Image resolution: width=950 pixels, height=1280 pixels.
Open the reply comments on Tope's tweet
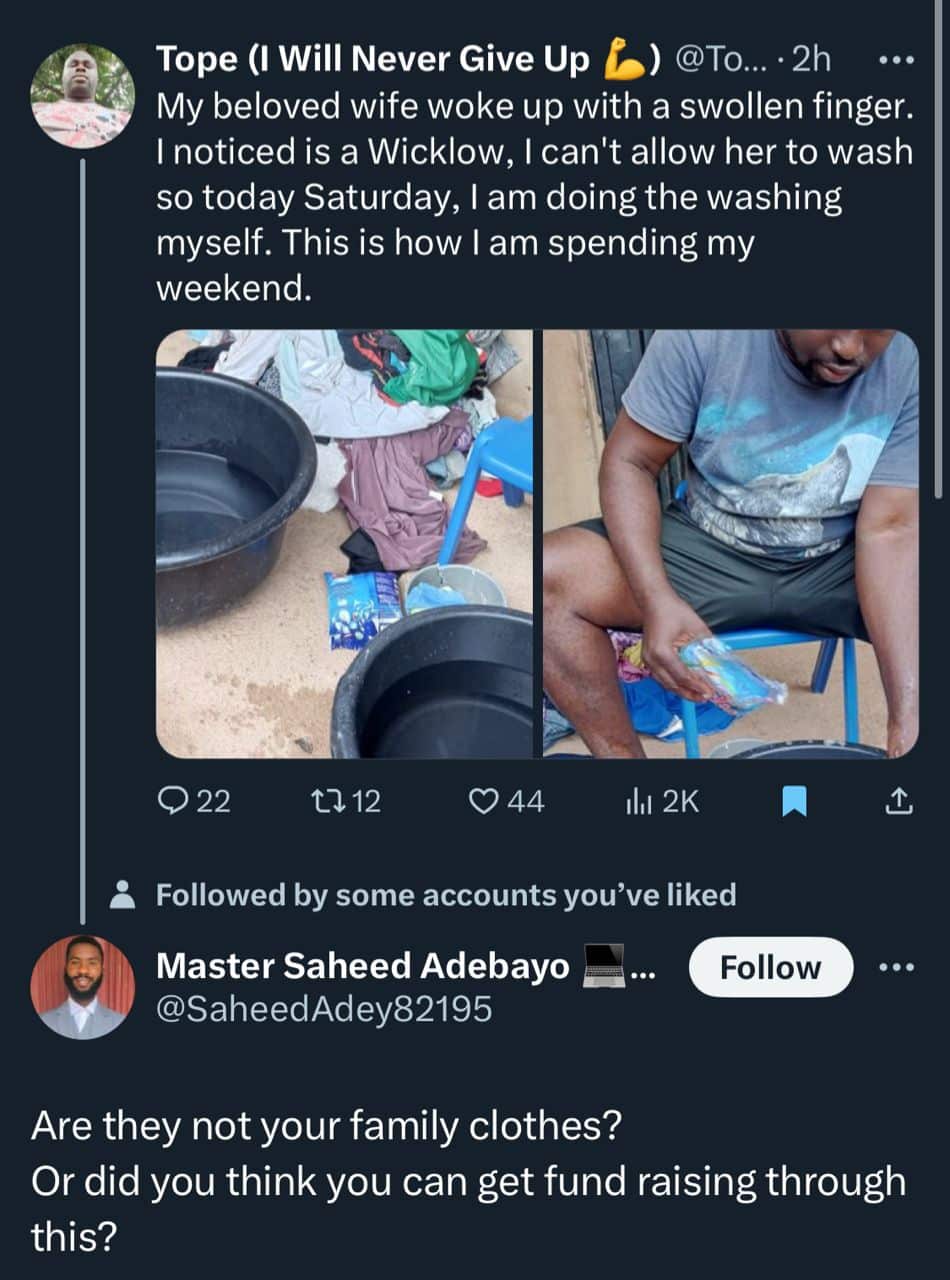coord(195,801)
